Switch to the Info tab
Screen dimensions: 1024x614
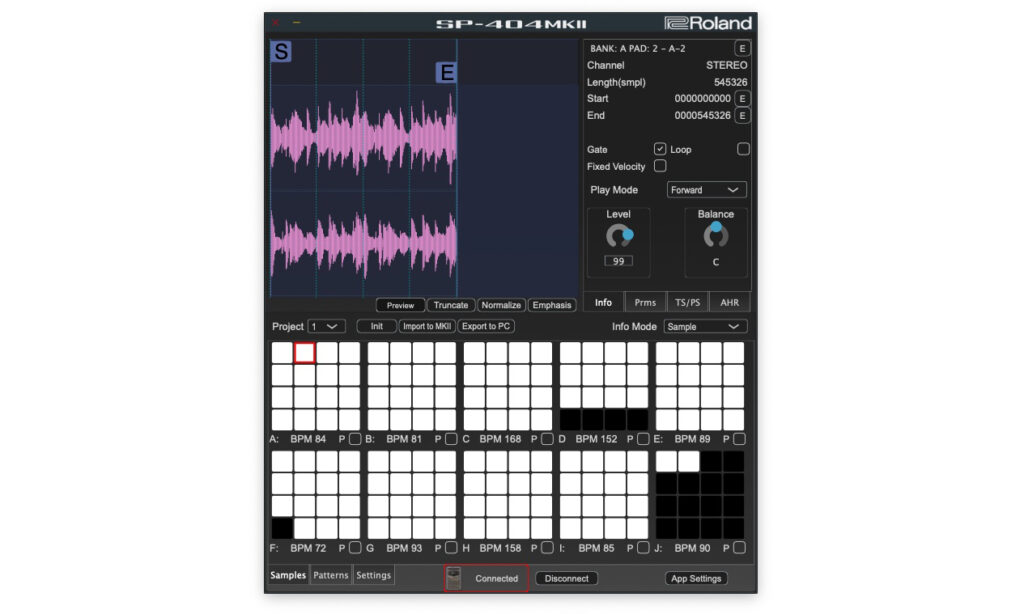(x=603, y=302)
